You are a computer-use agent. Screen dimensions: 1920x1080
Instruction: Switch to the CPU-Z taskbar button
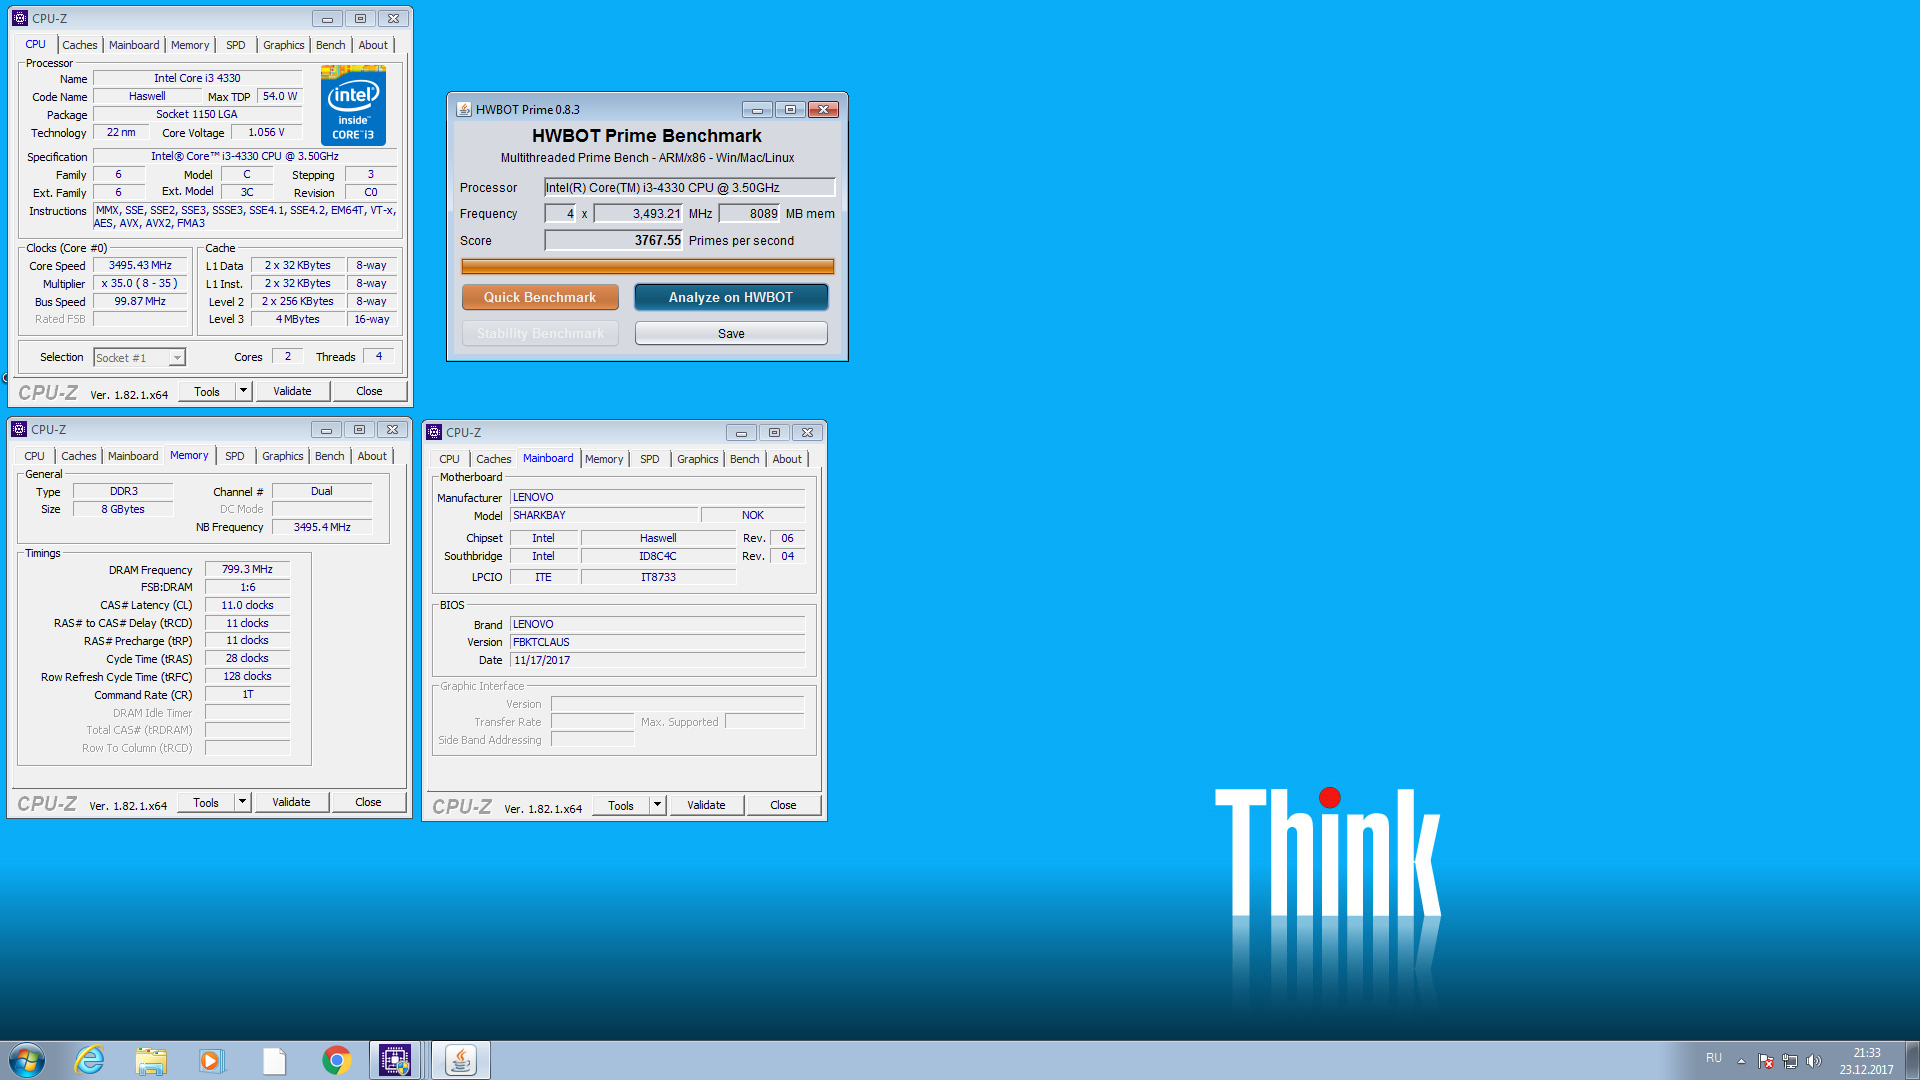(395, 1060)
